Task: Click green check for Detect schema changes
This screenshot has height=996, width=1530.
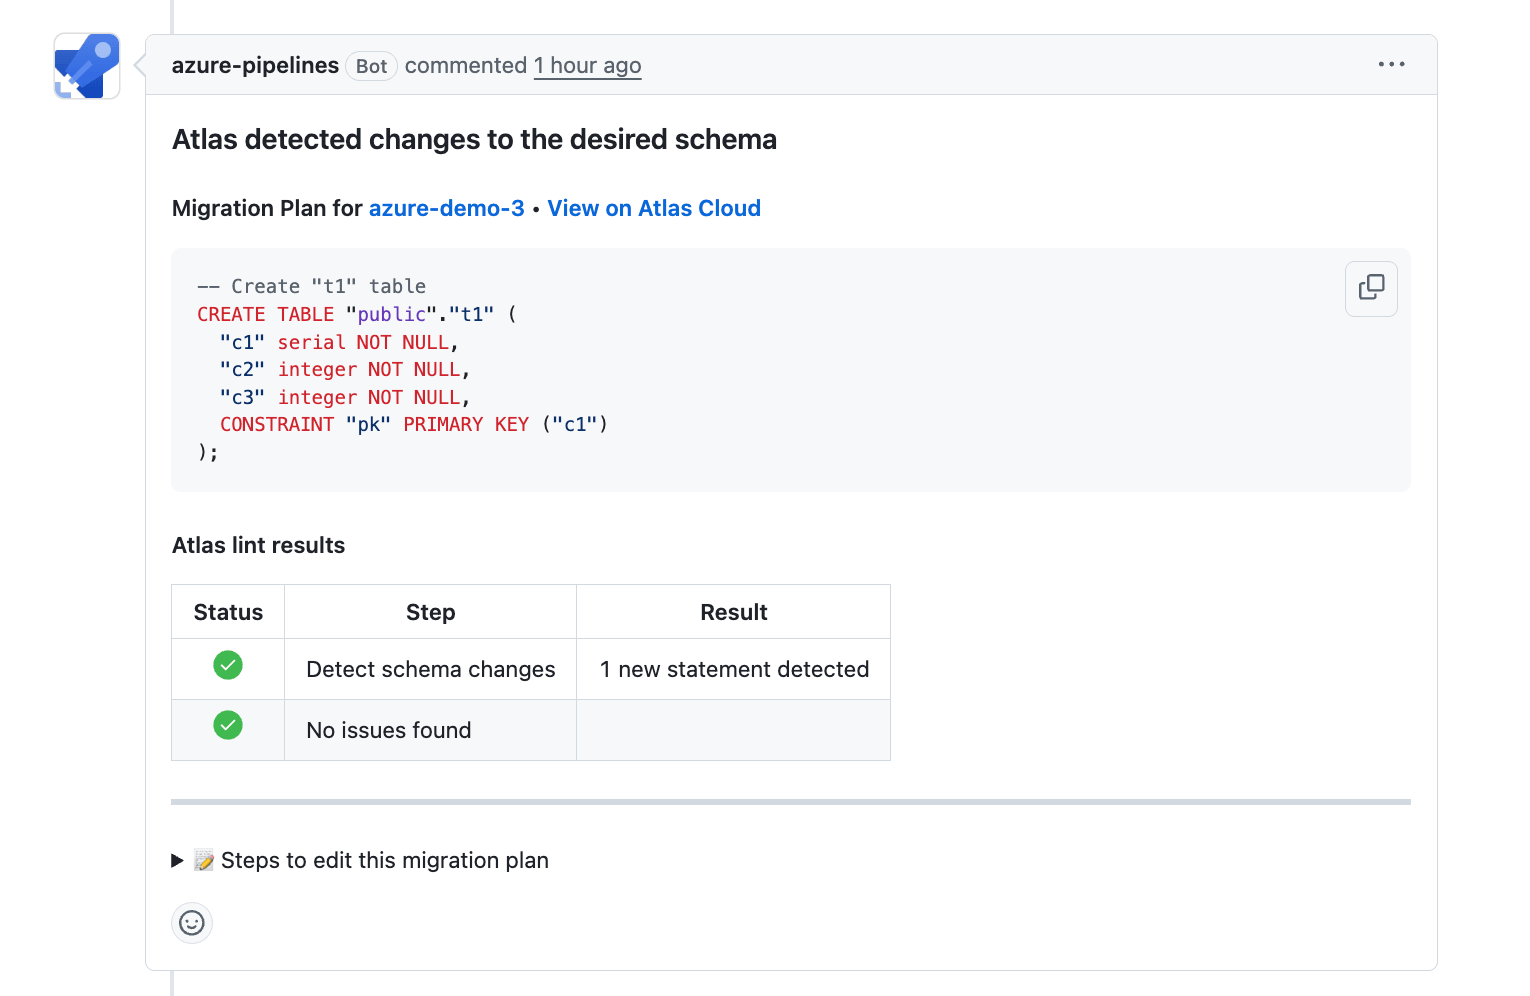Action: click(x=228, y=665)
